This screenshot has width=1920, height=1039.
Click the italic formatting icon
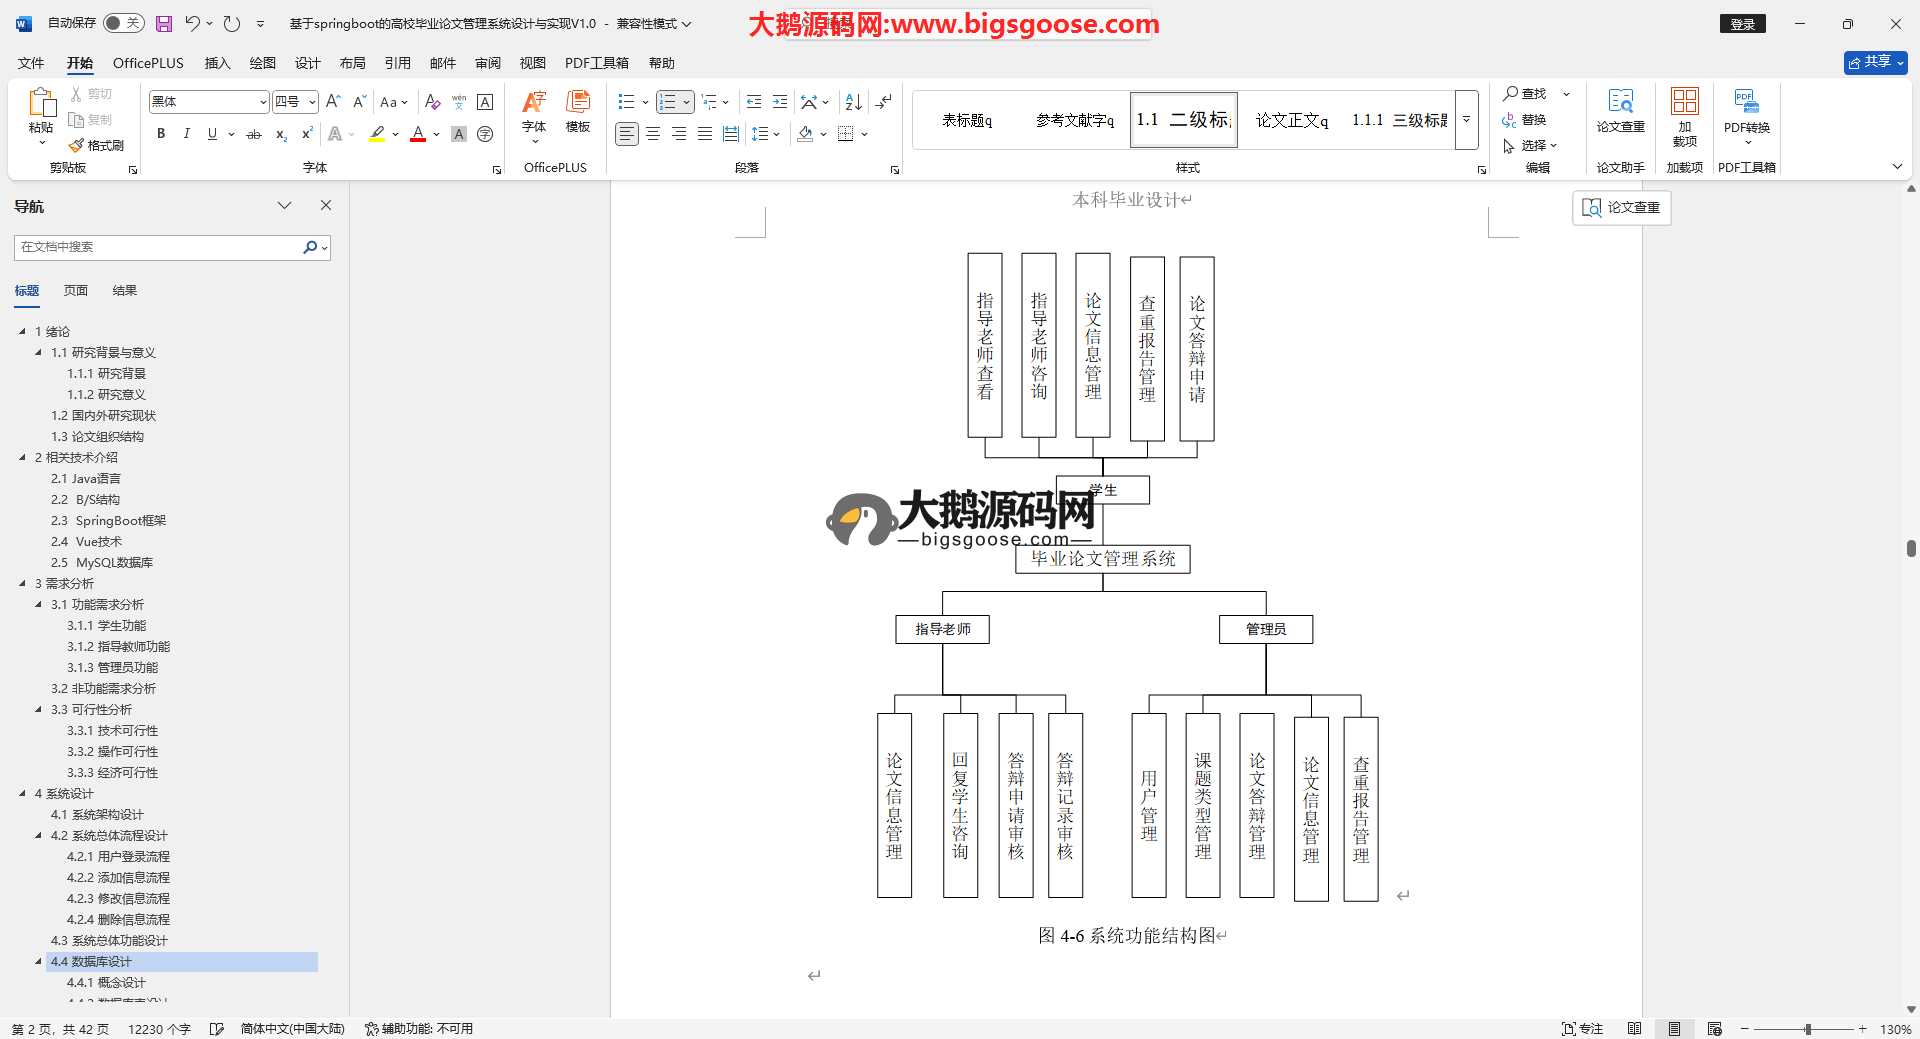186,134
